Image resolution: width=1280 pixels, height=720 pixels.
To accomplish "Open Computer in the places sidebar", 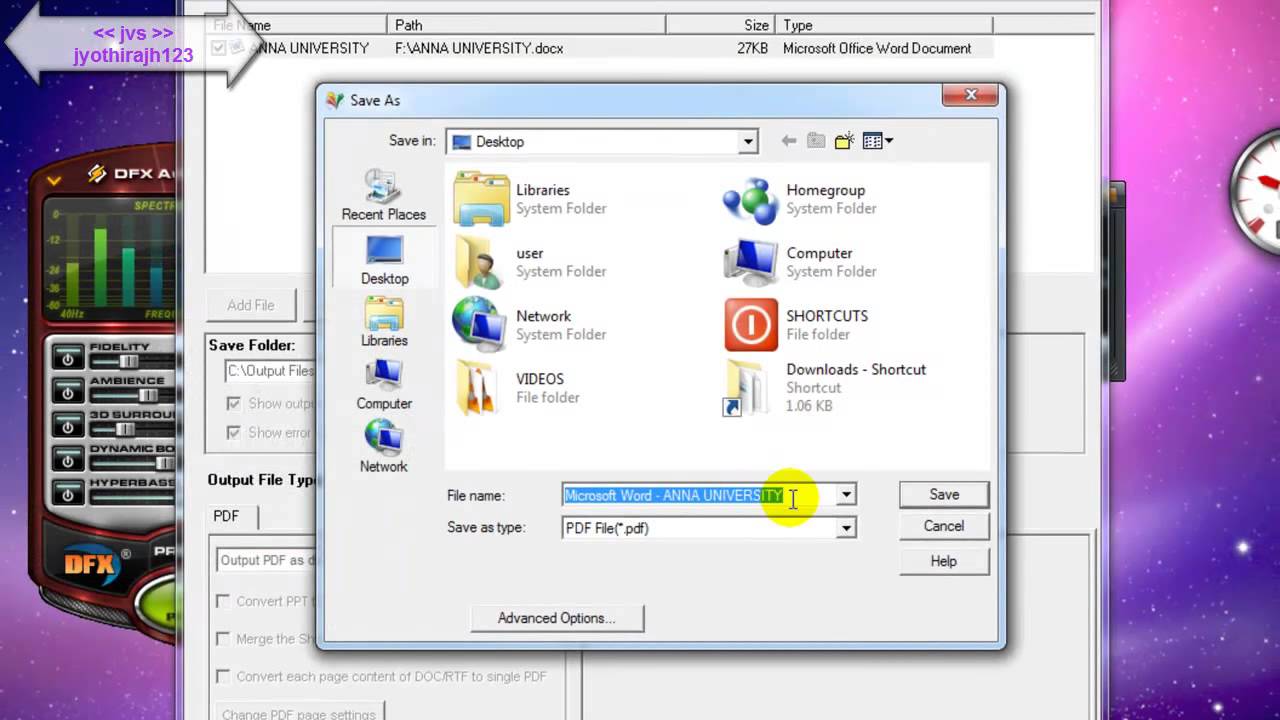I will pyautogui.click(x=384, y=385).
